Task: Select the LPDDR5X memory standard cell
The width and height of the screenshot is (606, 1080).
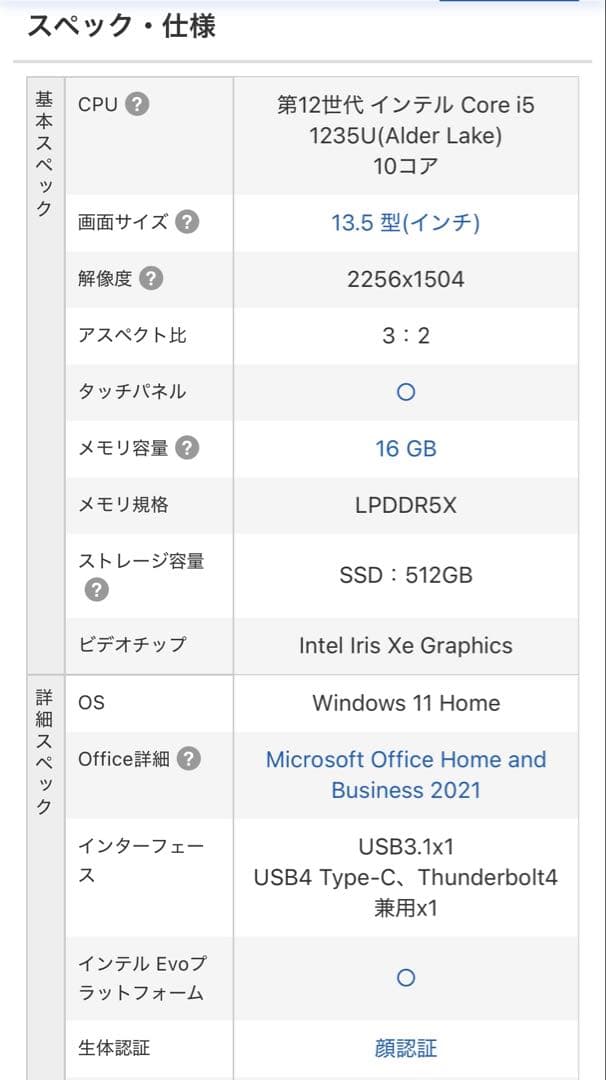Action: [405, 505]
